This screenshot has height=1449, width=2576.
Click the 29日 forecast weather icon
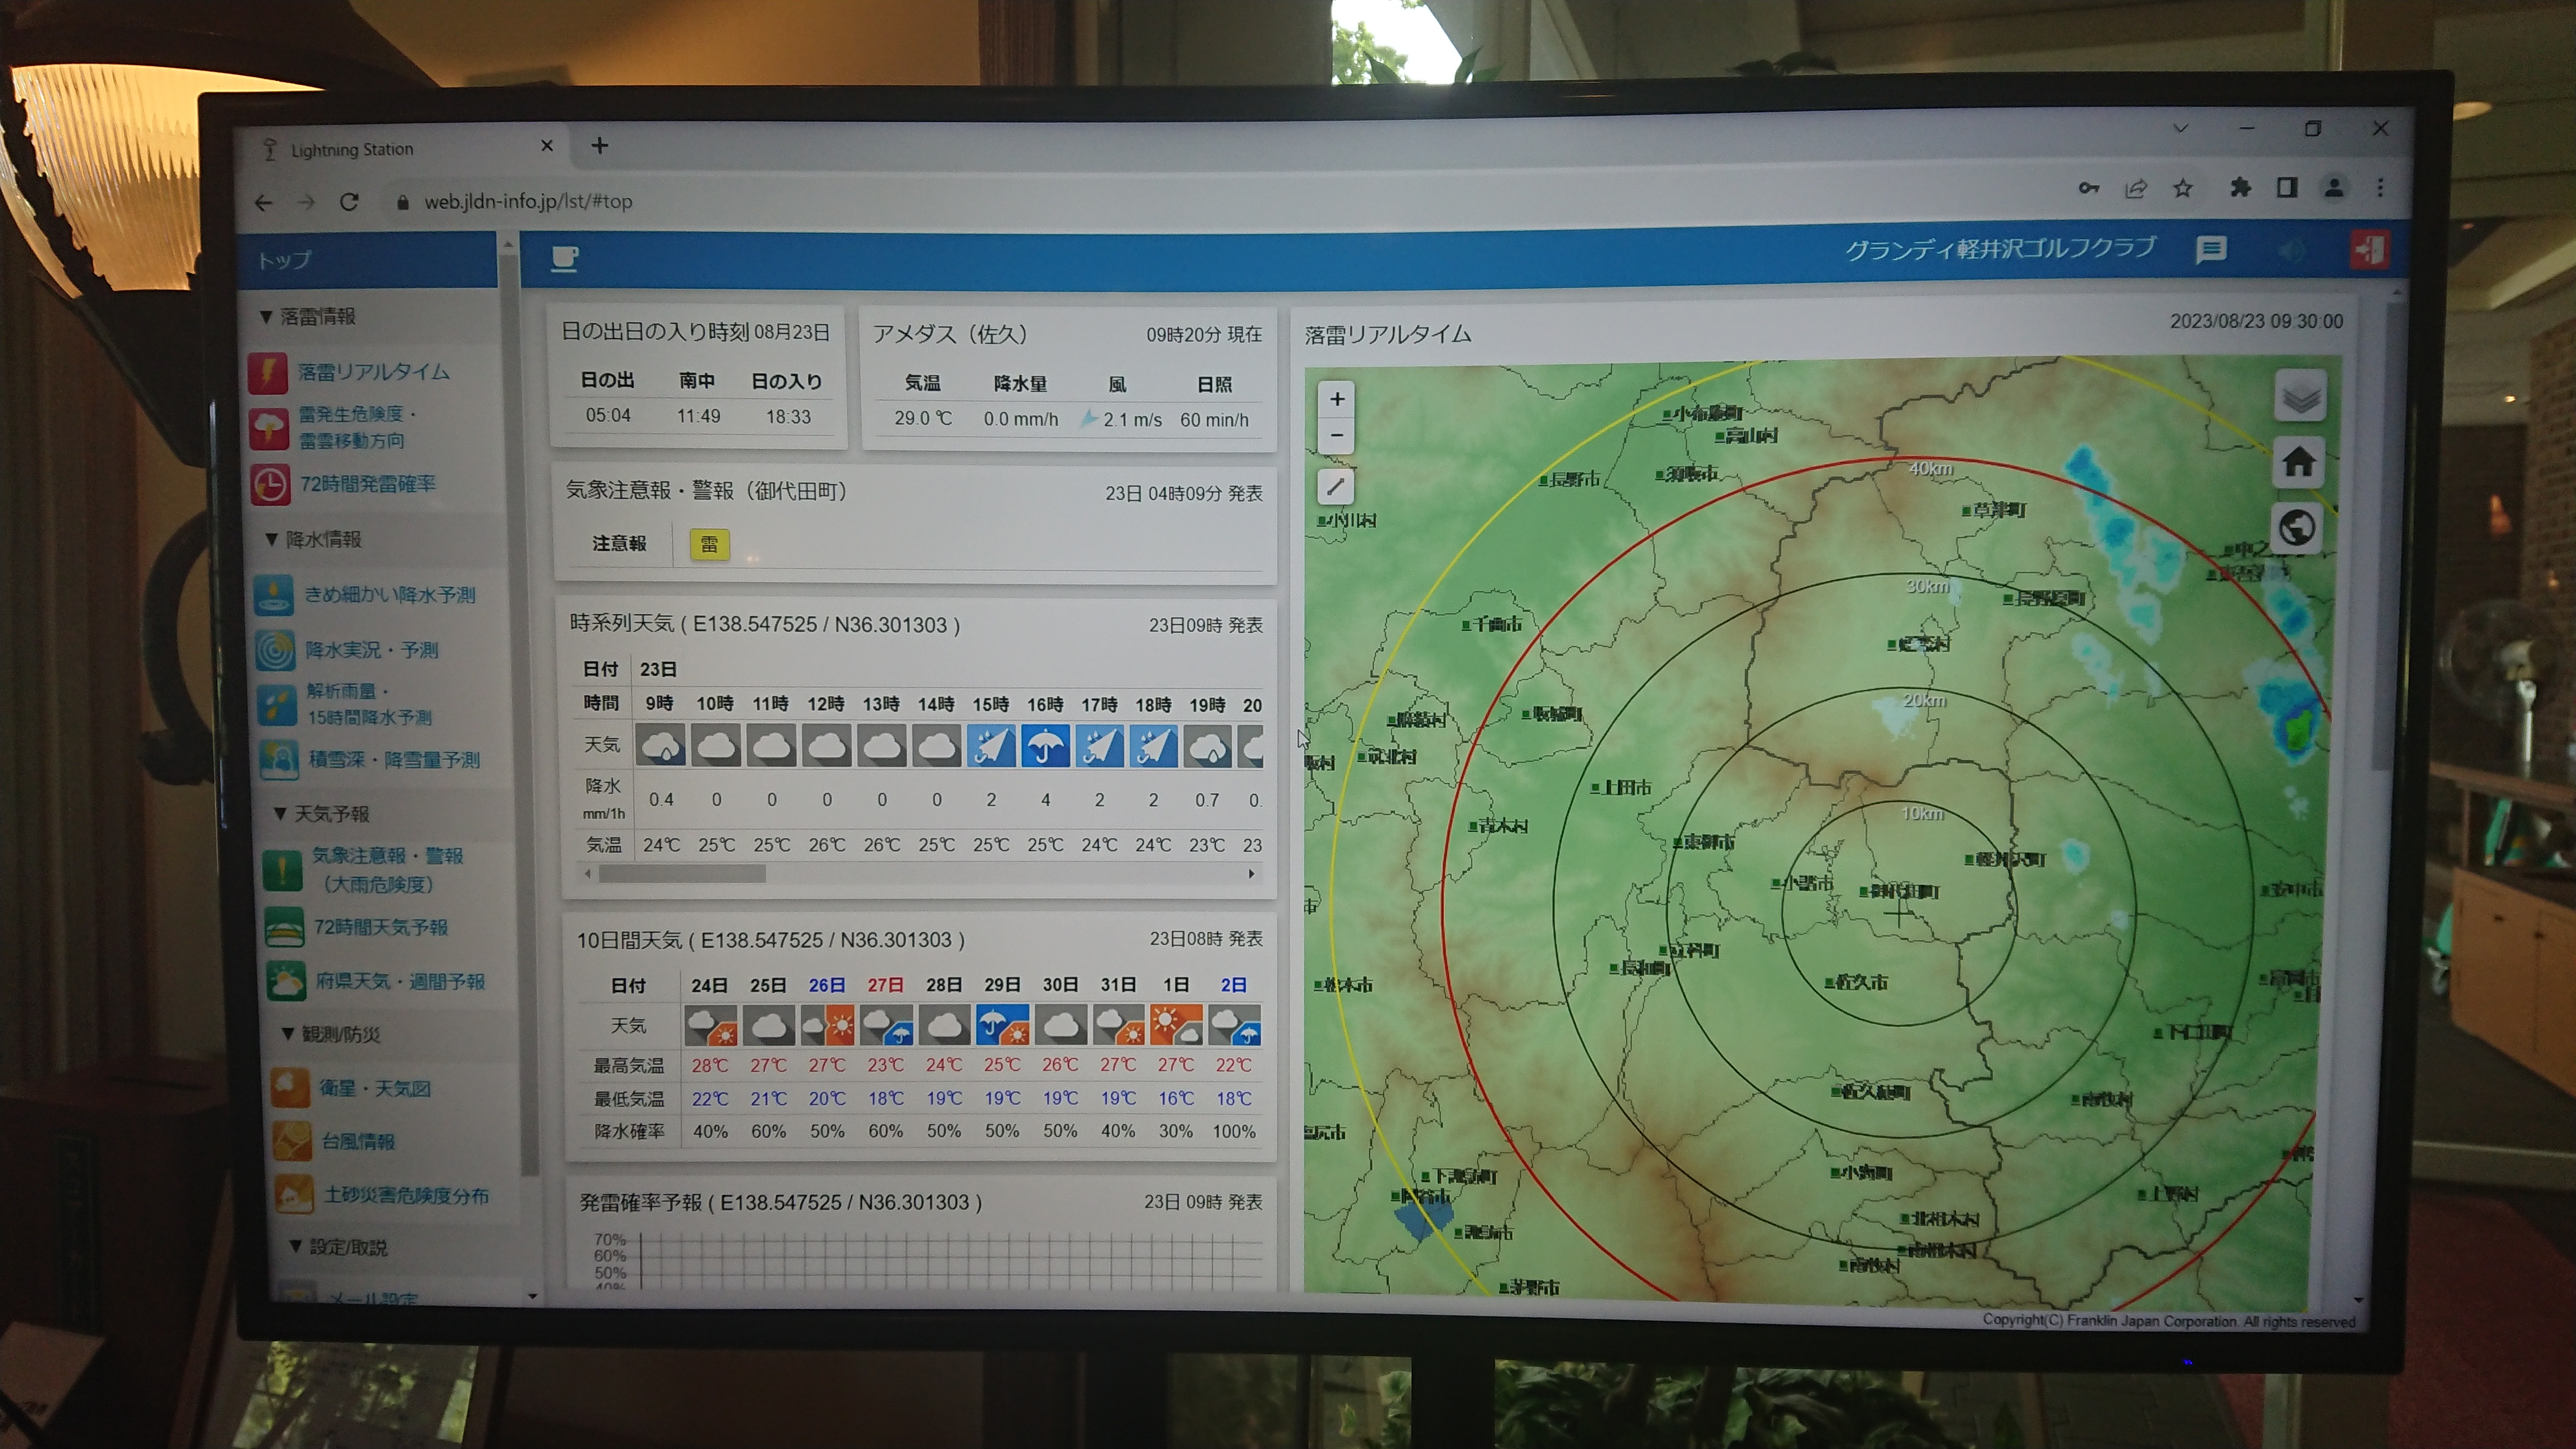click(1002, 1026)
